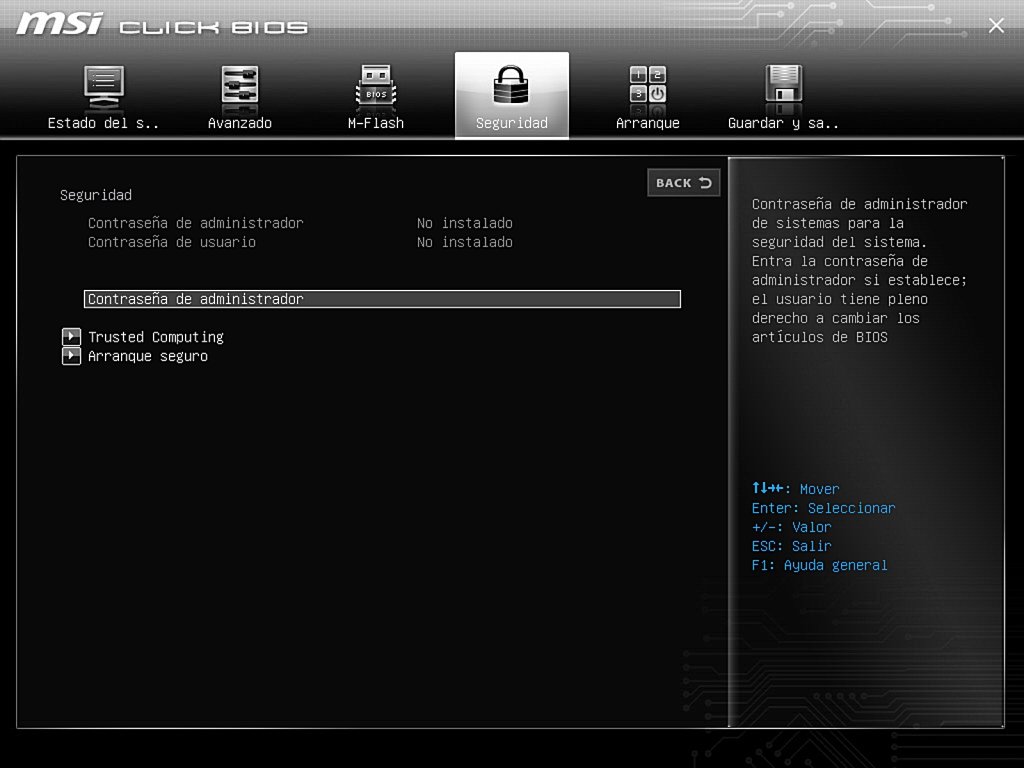Screen dimensions: 1024x768
Task: Click the administrator password help description
Action: pos(859,270)
